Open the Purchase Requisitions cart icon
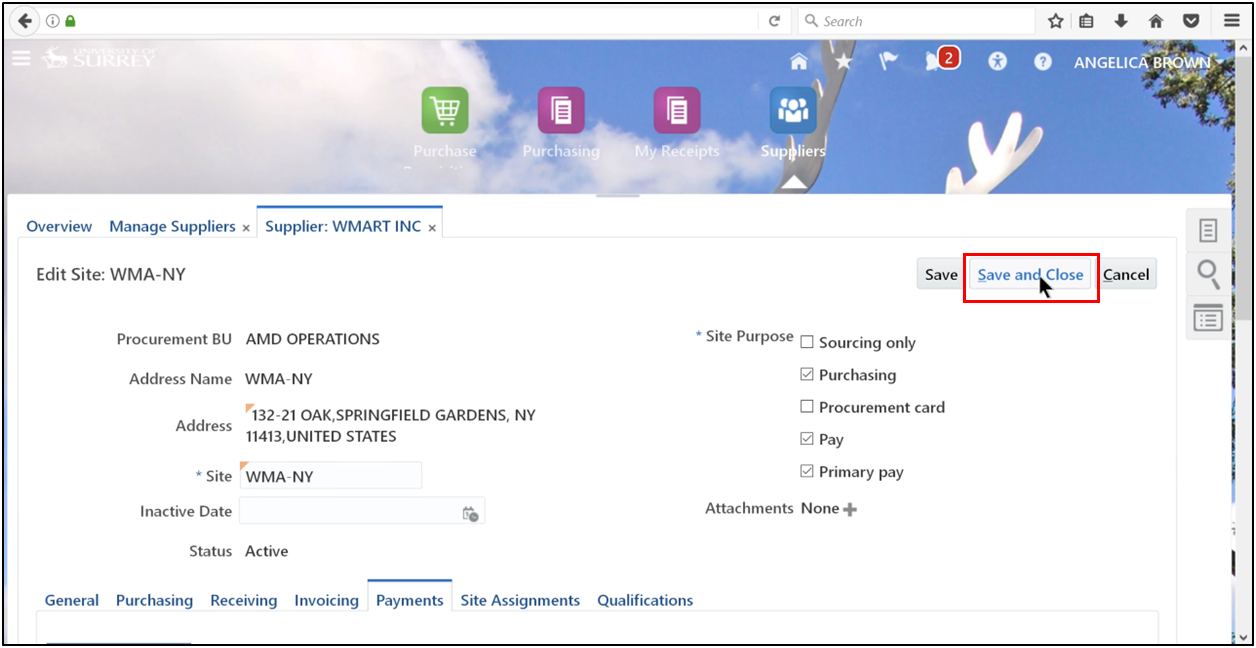The image size is (1256, 648). click(445, 111)
